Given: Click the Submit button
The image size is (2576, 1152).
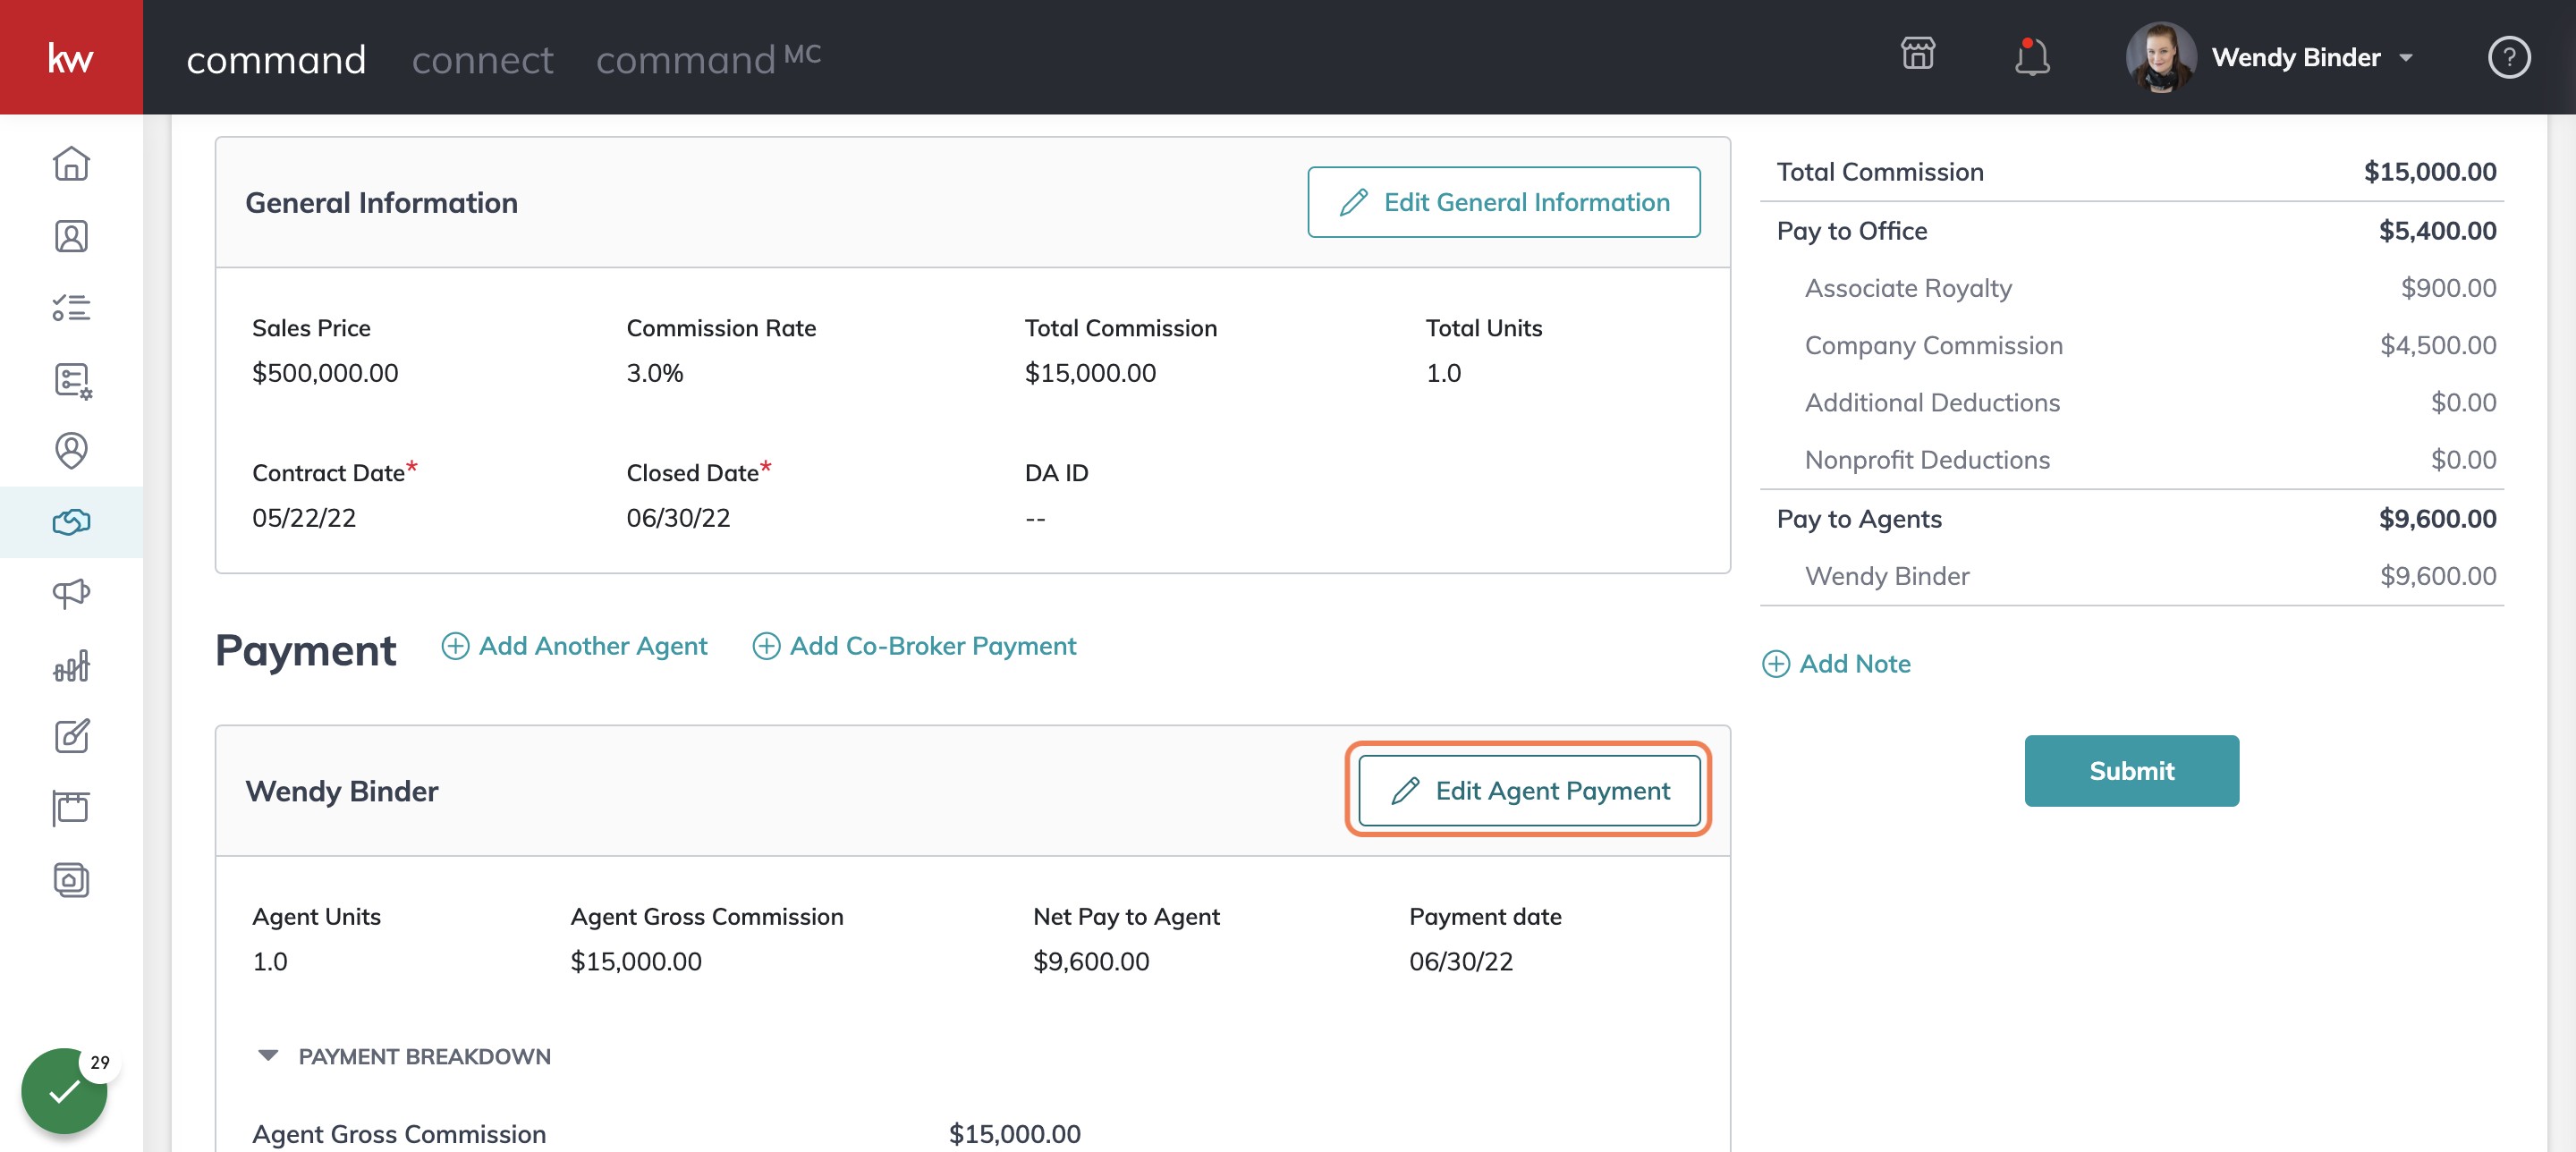Looking at the screenshot, I should click(2131, 771).
